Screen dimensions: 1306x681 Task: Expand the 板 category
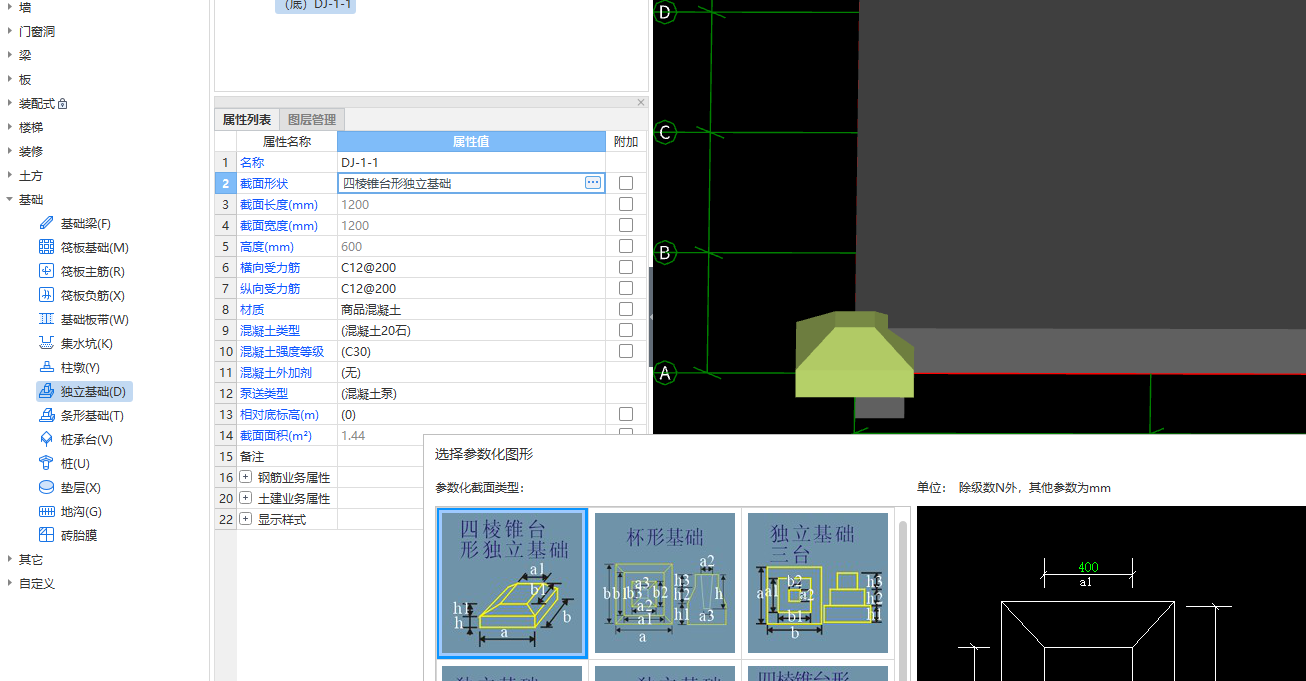tap(9, 79)
